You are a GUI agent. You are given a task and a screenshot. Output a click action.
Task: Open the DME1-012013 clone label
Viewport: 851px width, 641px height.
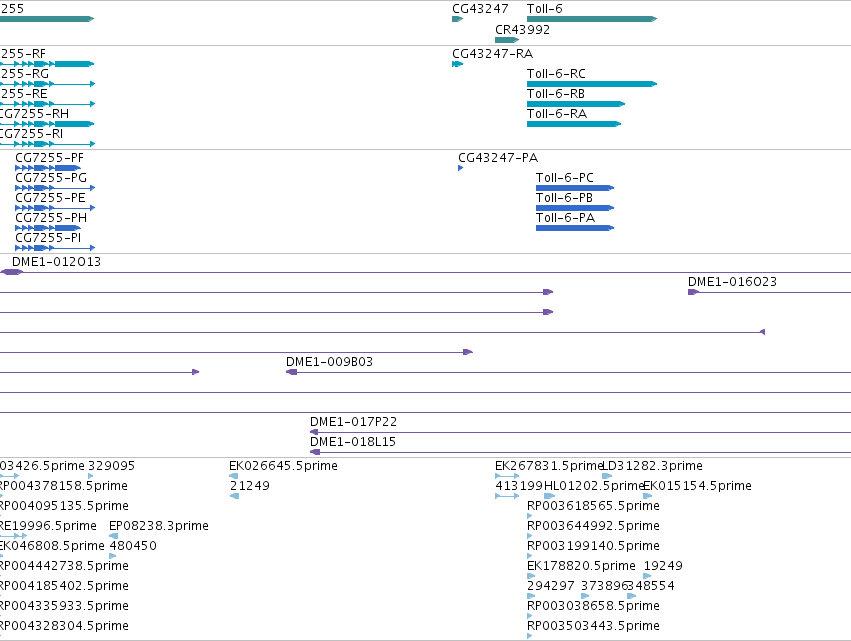coord(56,262)
